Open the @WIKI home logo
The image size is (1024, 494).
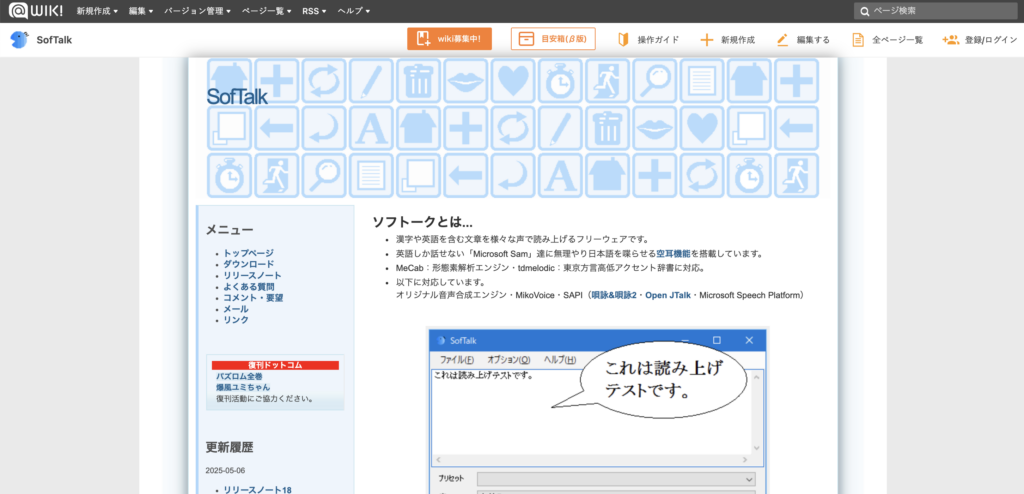coord(37,10)
